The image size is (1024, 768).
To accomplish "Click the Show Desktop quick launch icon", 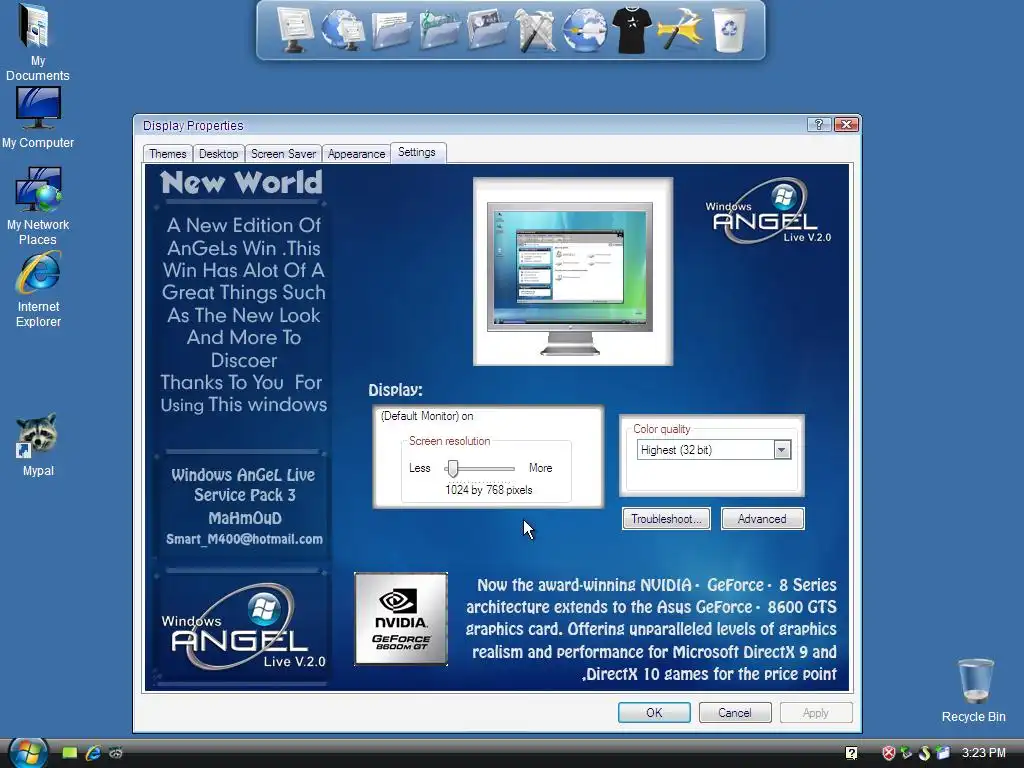I will 69,753.
